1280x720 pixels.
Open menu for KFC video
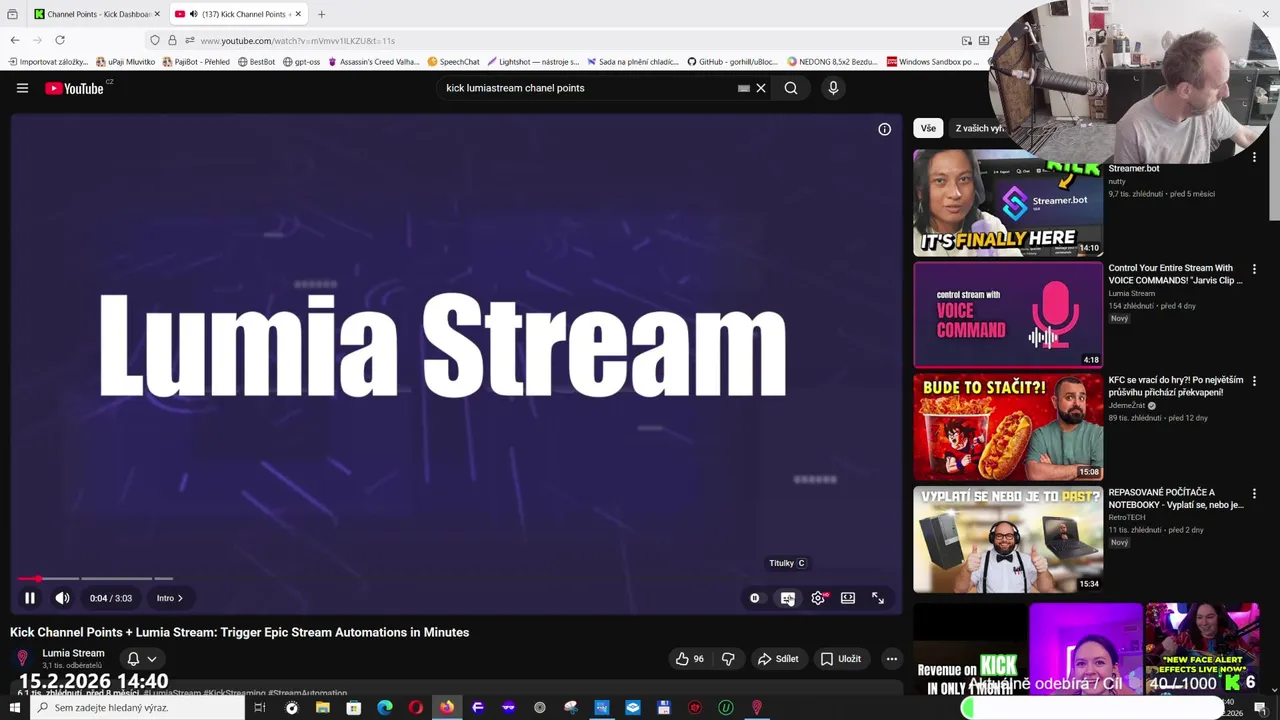pos(1254,381)
